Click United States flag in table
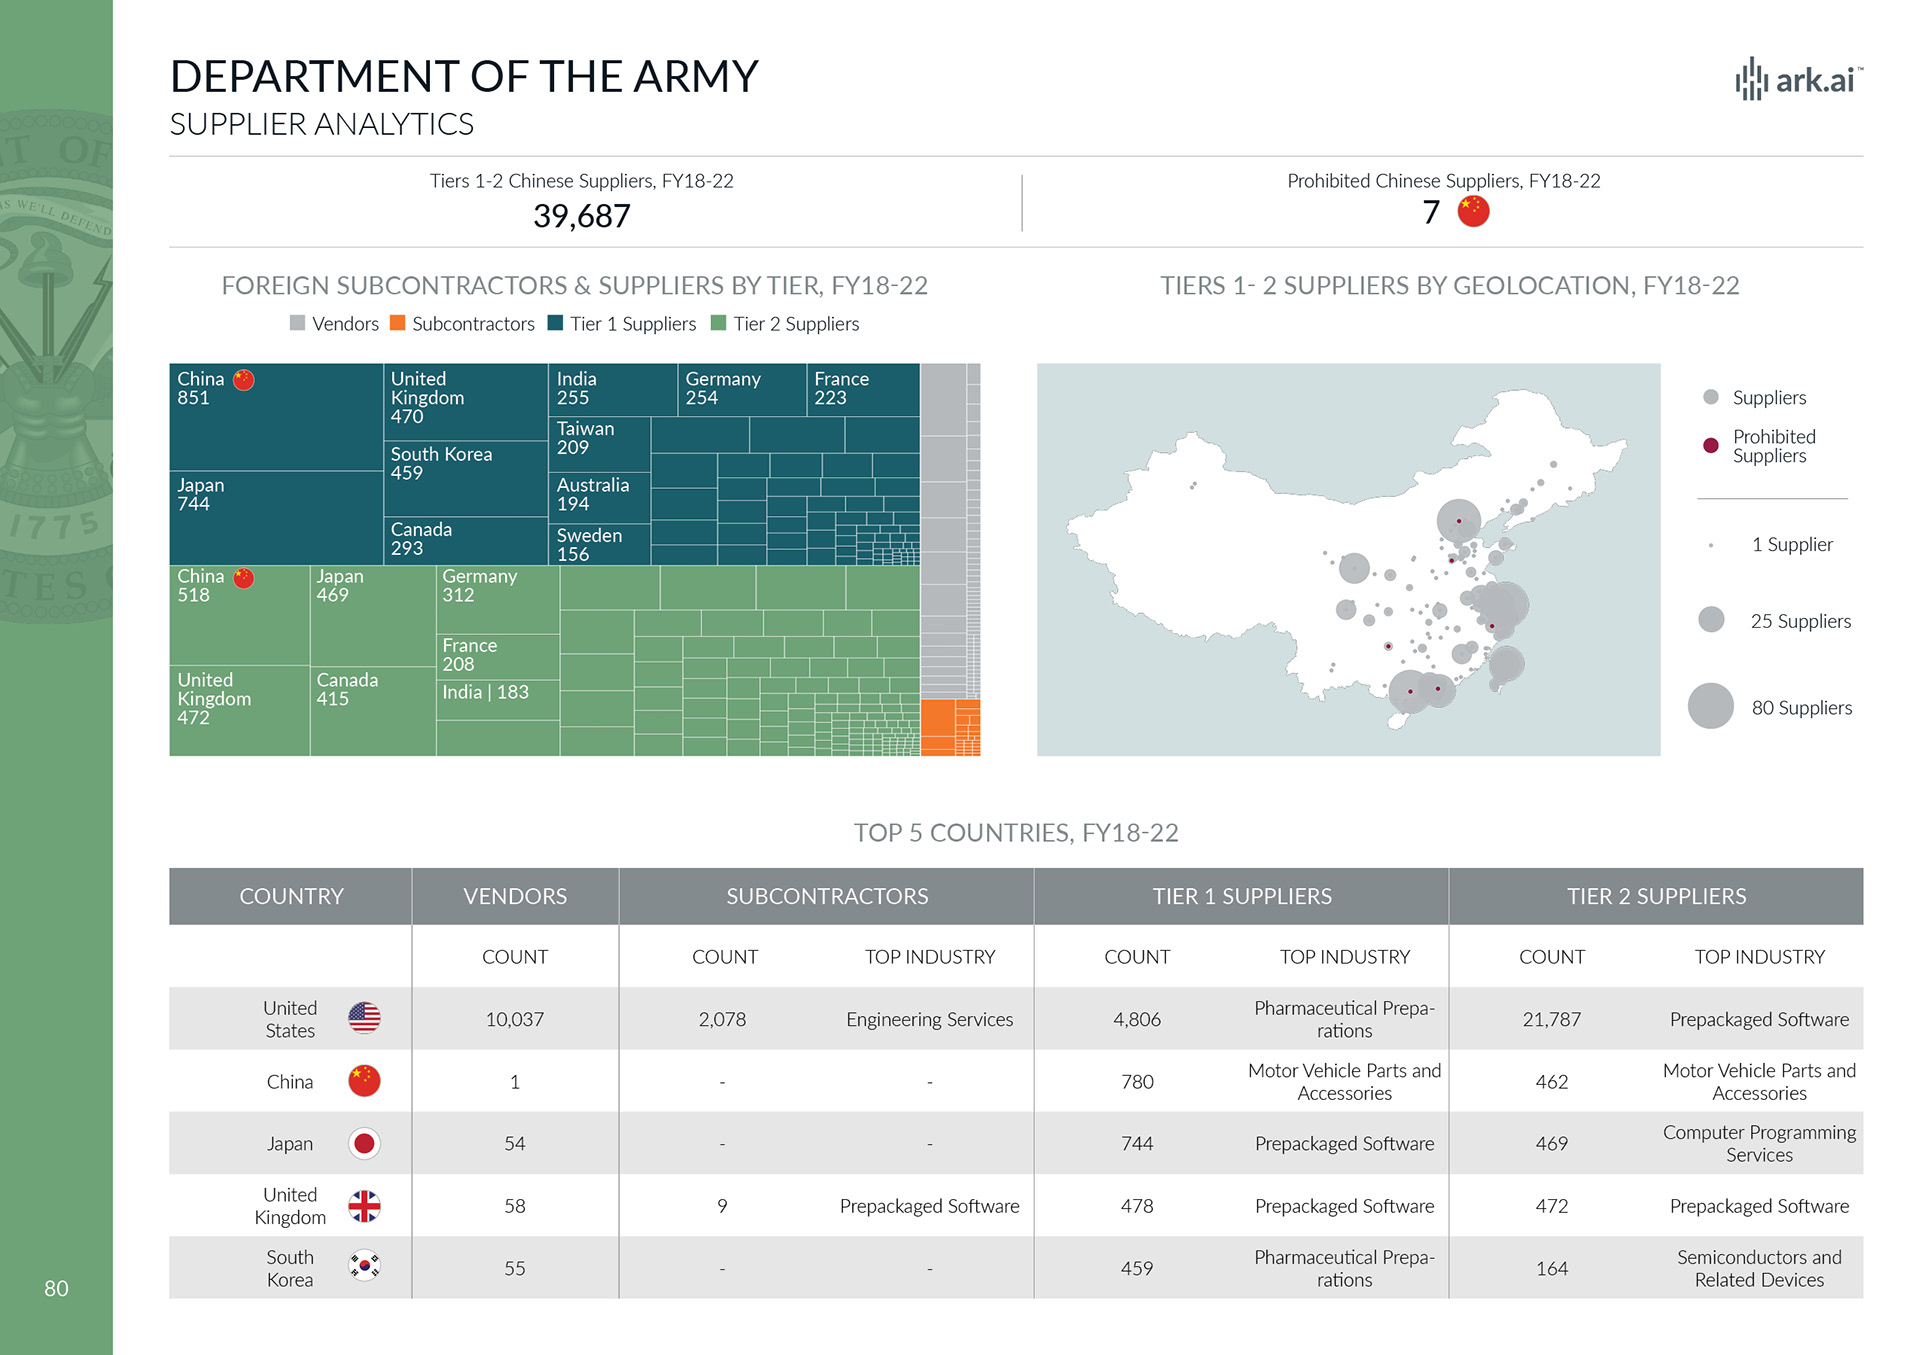 click(x=364, y=1018)
